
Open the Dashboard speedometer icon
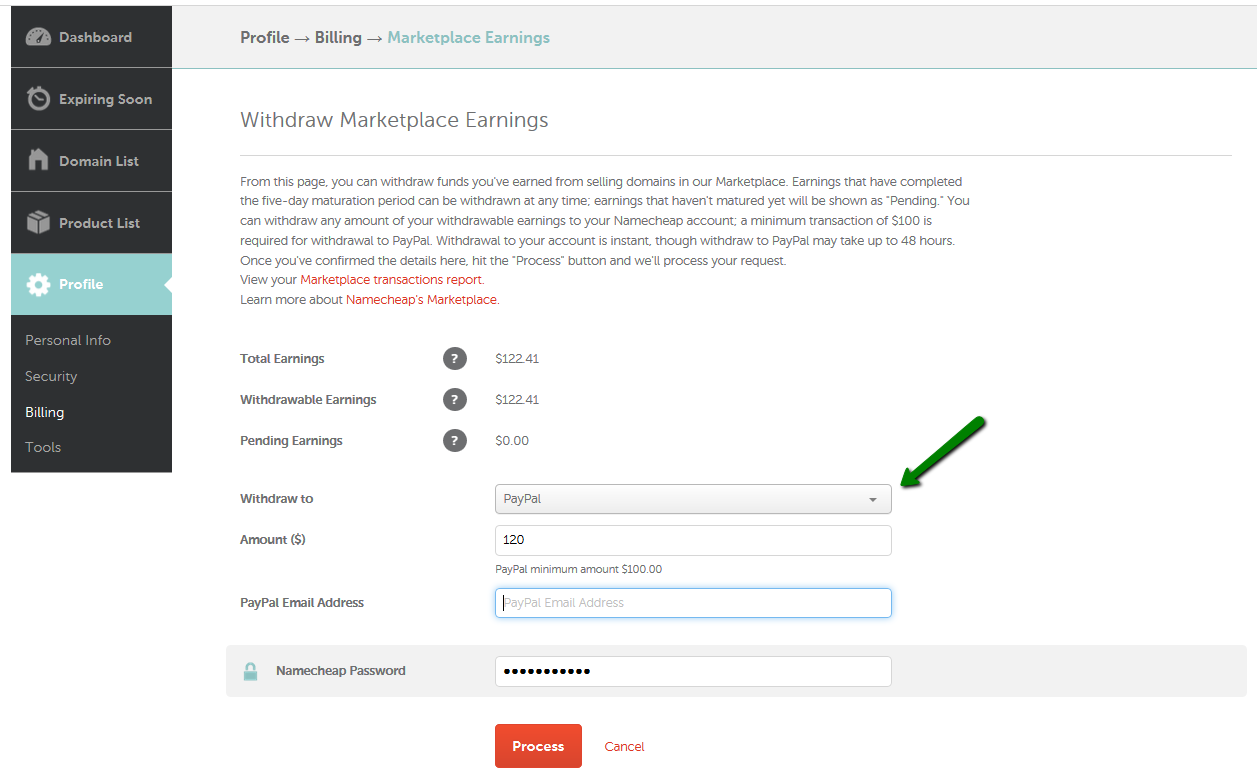38,37
